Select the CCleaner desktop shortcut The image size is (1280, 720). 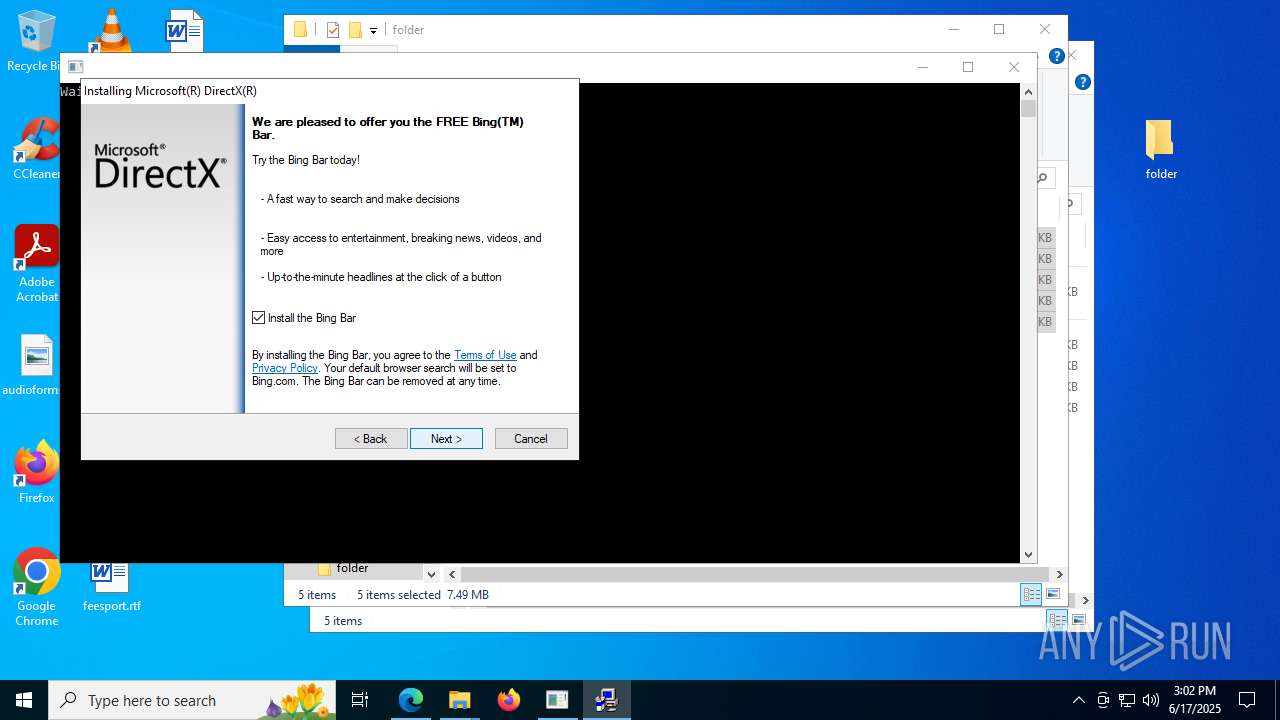[x=36, y=149]
